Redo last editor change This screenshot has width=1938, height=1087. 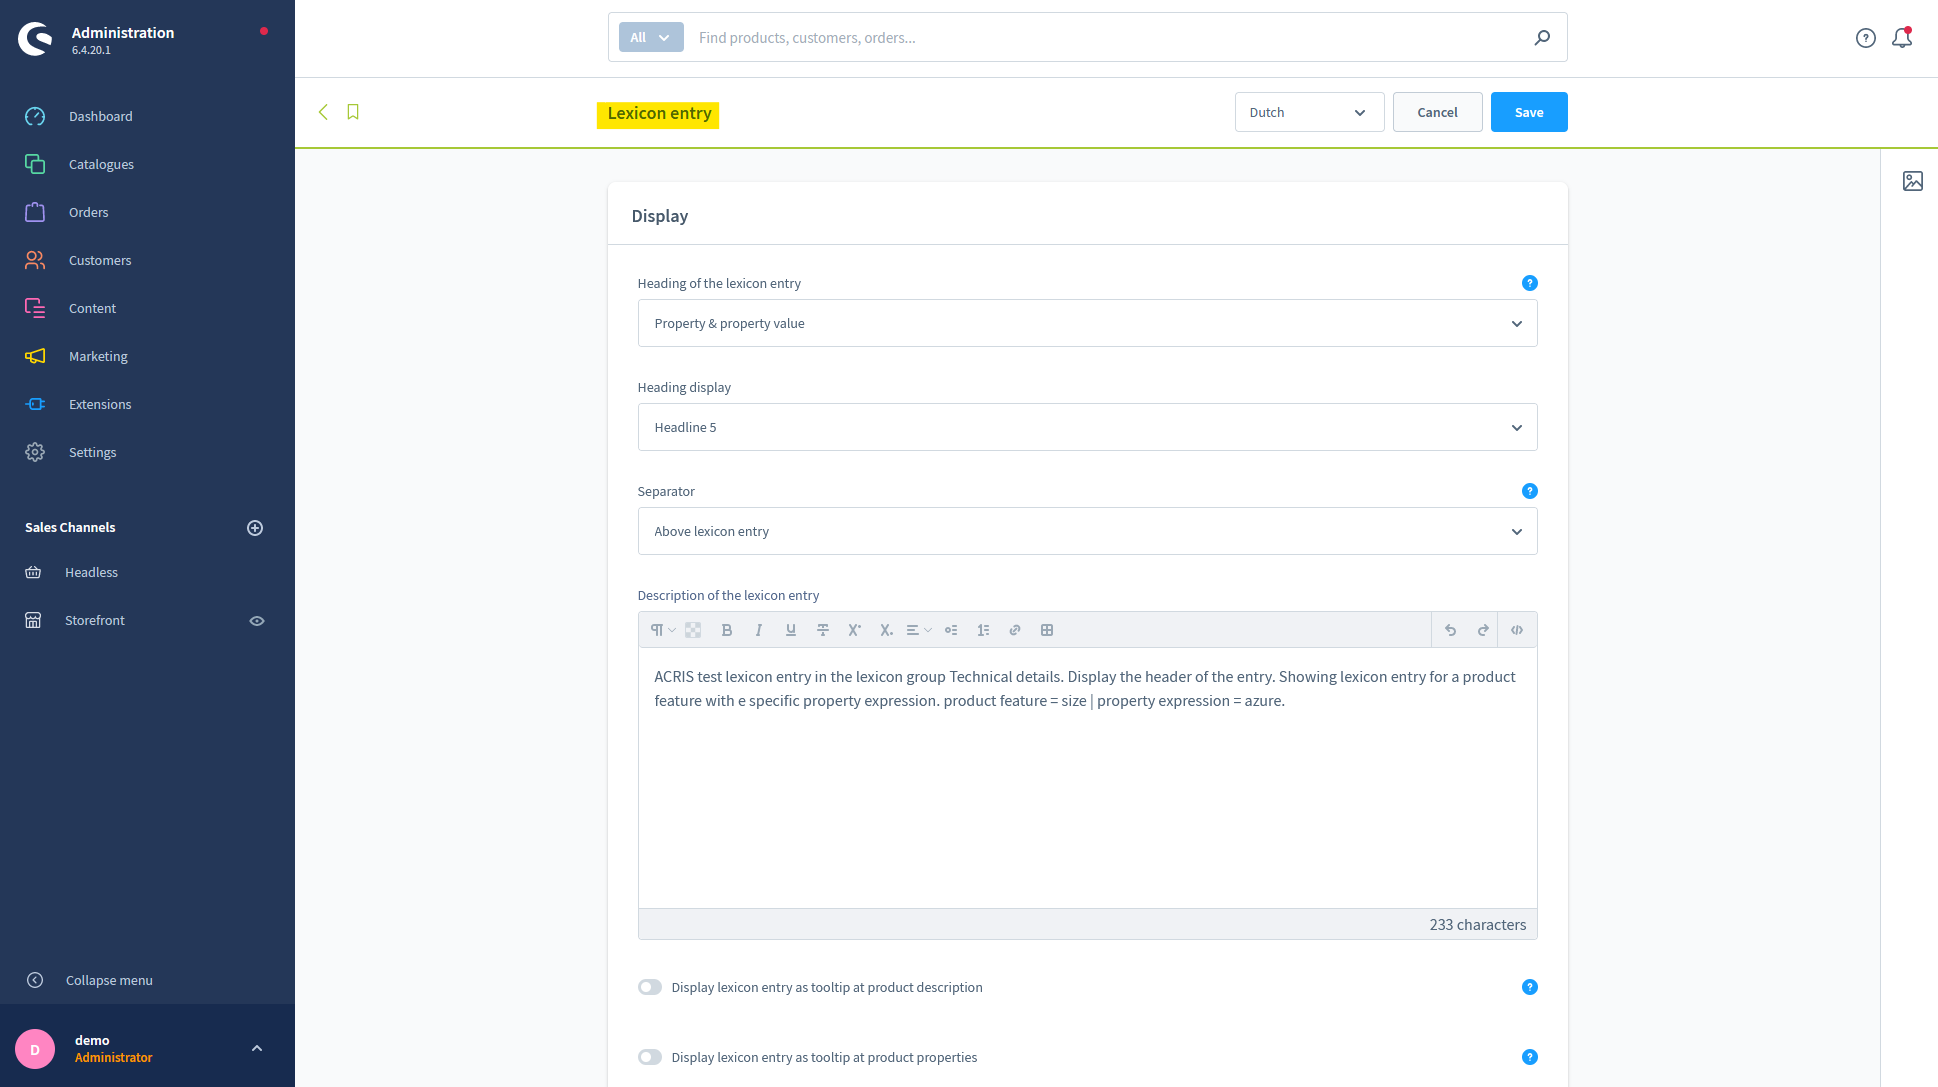1483,630
